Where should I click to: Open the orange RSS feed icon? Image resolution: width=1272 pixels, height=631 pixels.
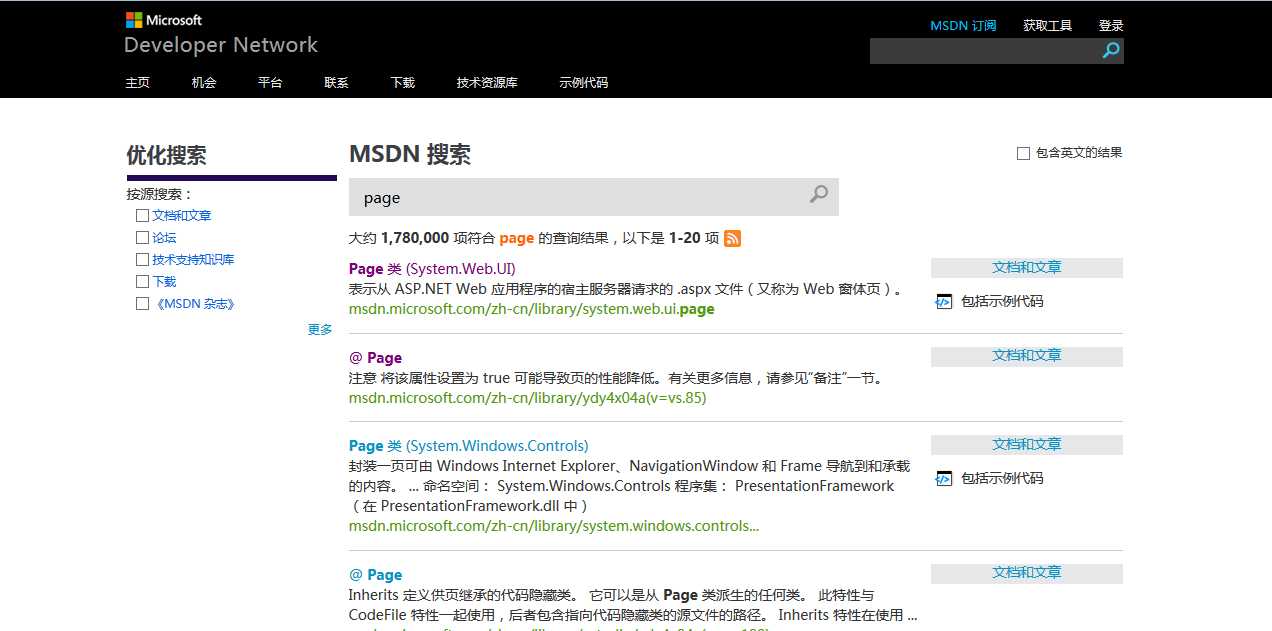click(733, 238)
